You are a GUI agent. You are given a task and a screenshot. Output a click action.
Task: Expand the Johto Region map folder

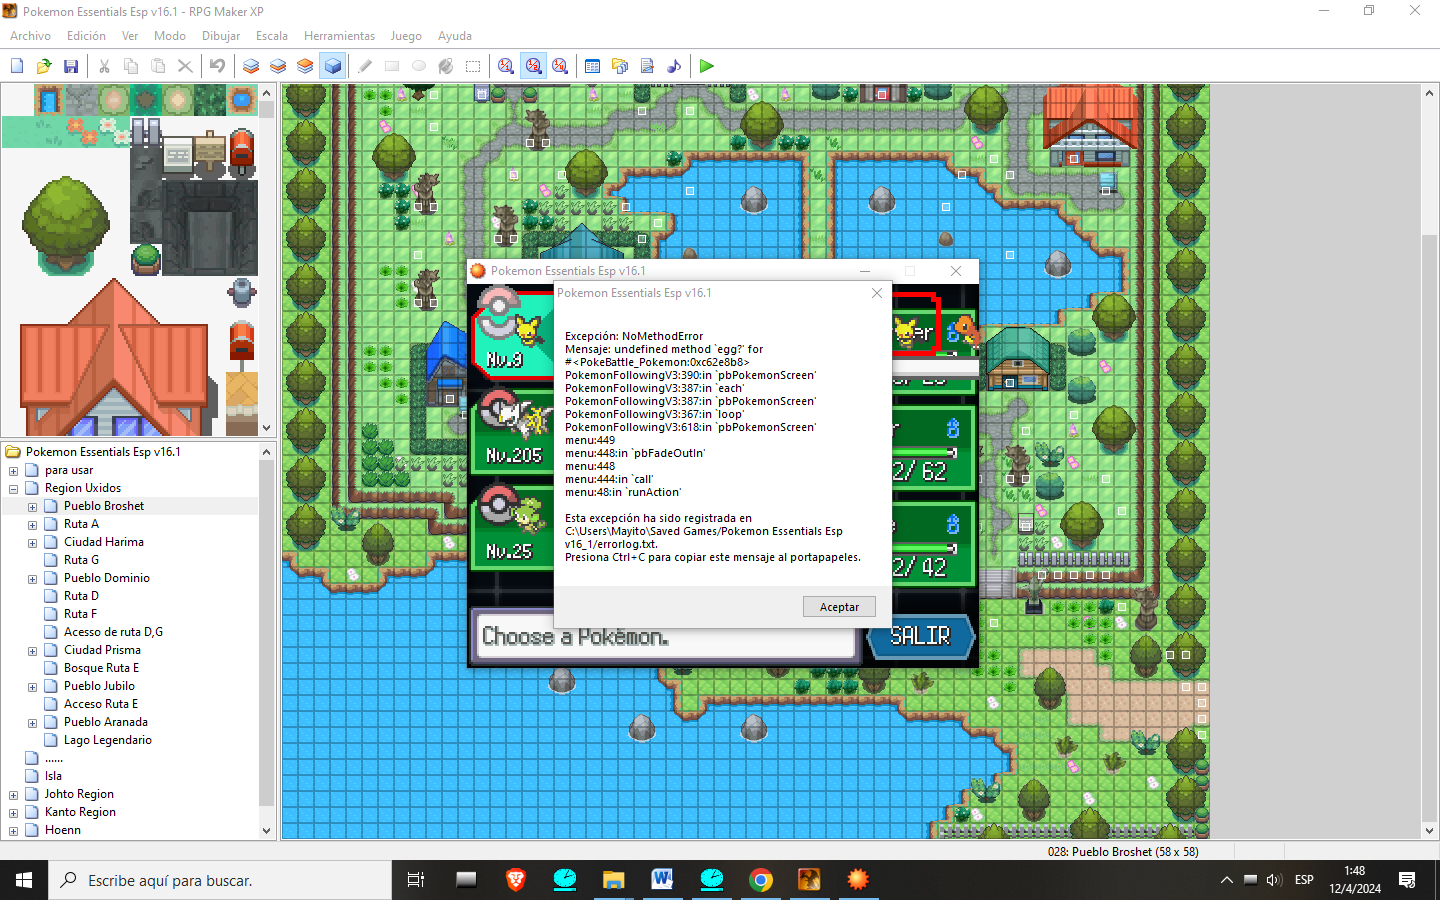13,795
